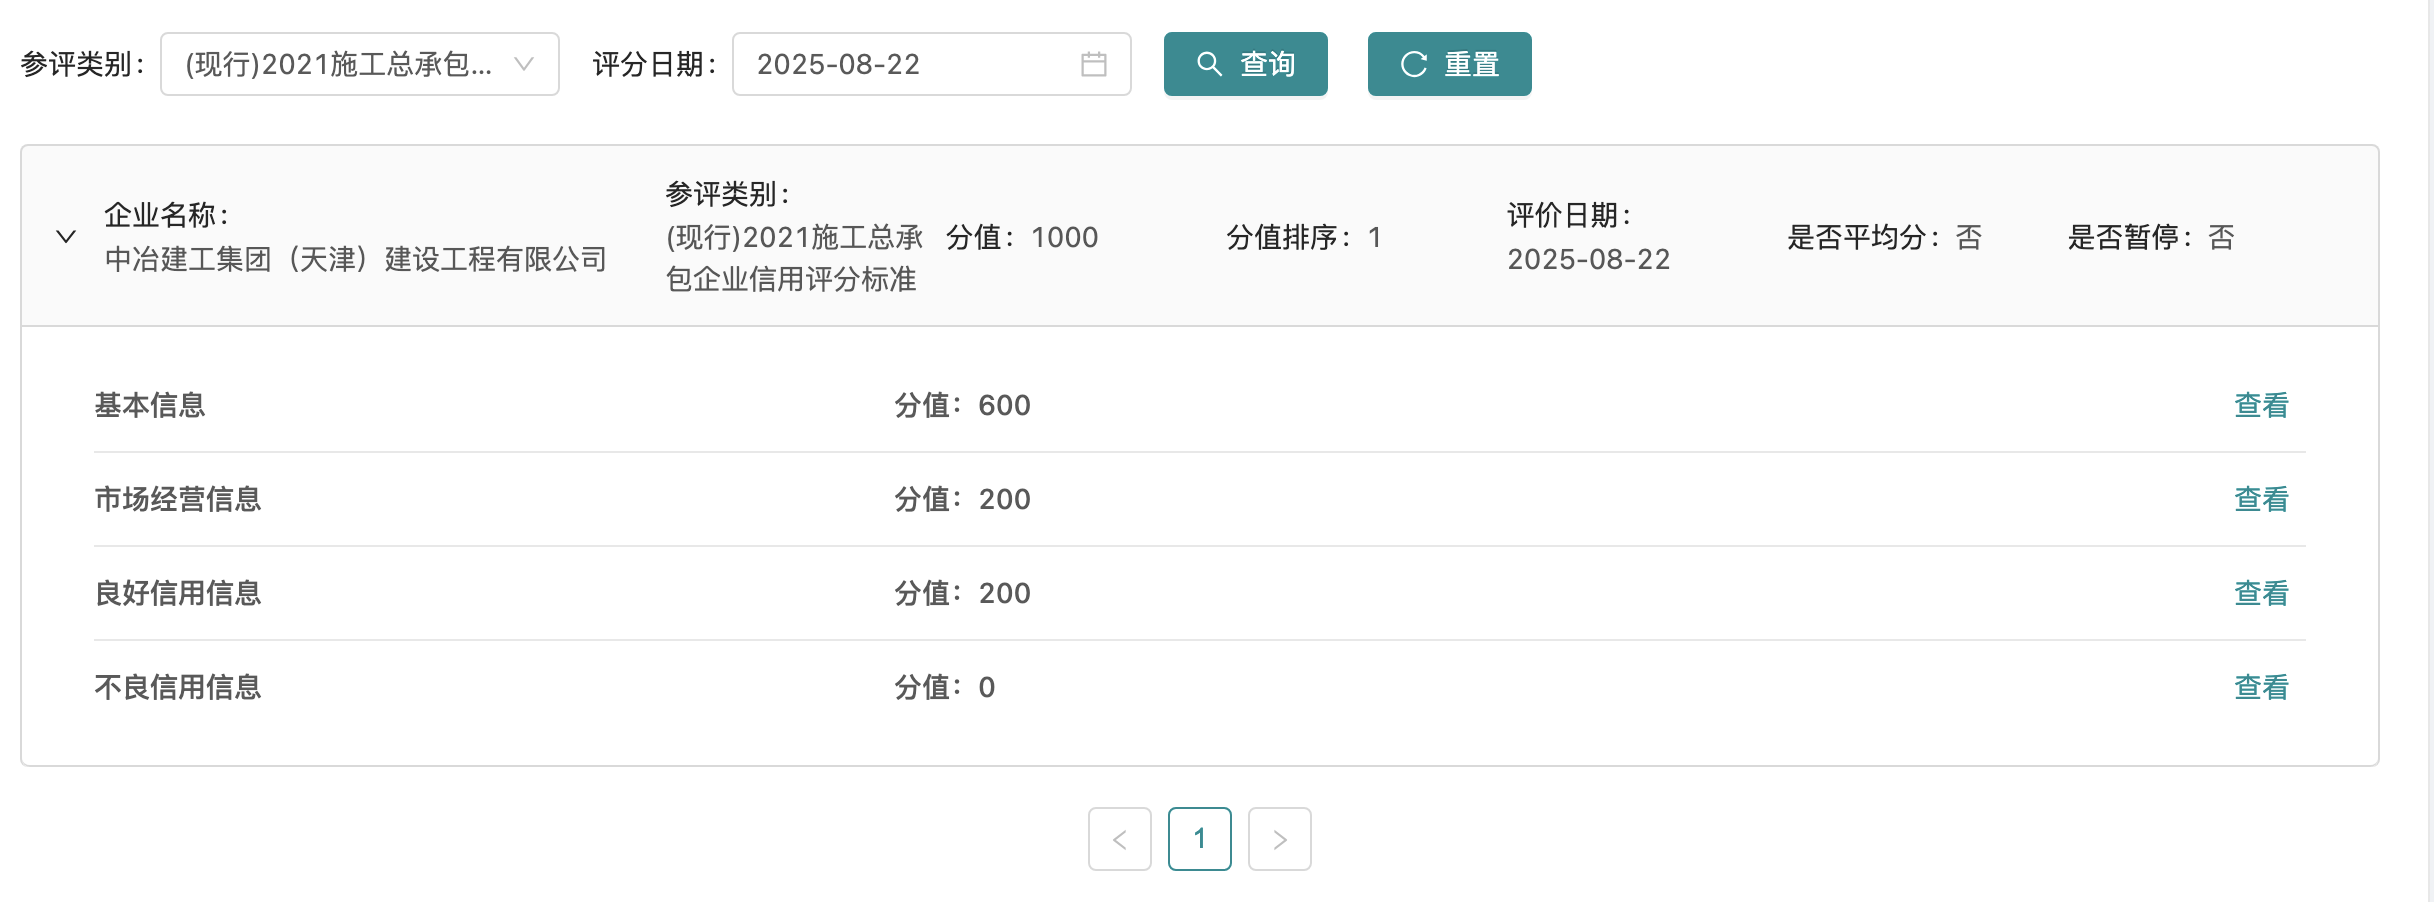
Task: Go to previous page with left arrow
Action: pyautogui.click(x=1119, y=839)
